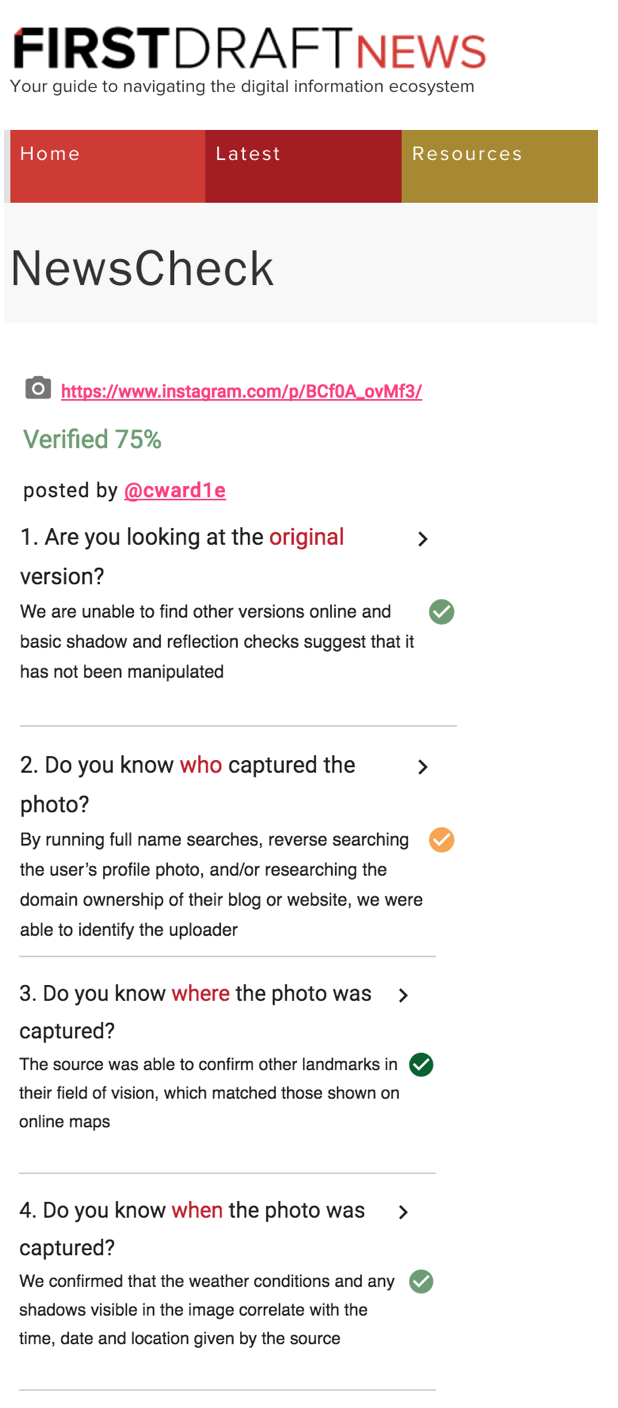Toggle the green checkmark for original version
The image size is (618, 1408).
point(441,612)
